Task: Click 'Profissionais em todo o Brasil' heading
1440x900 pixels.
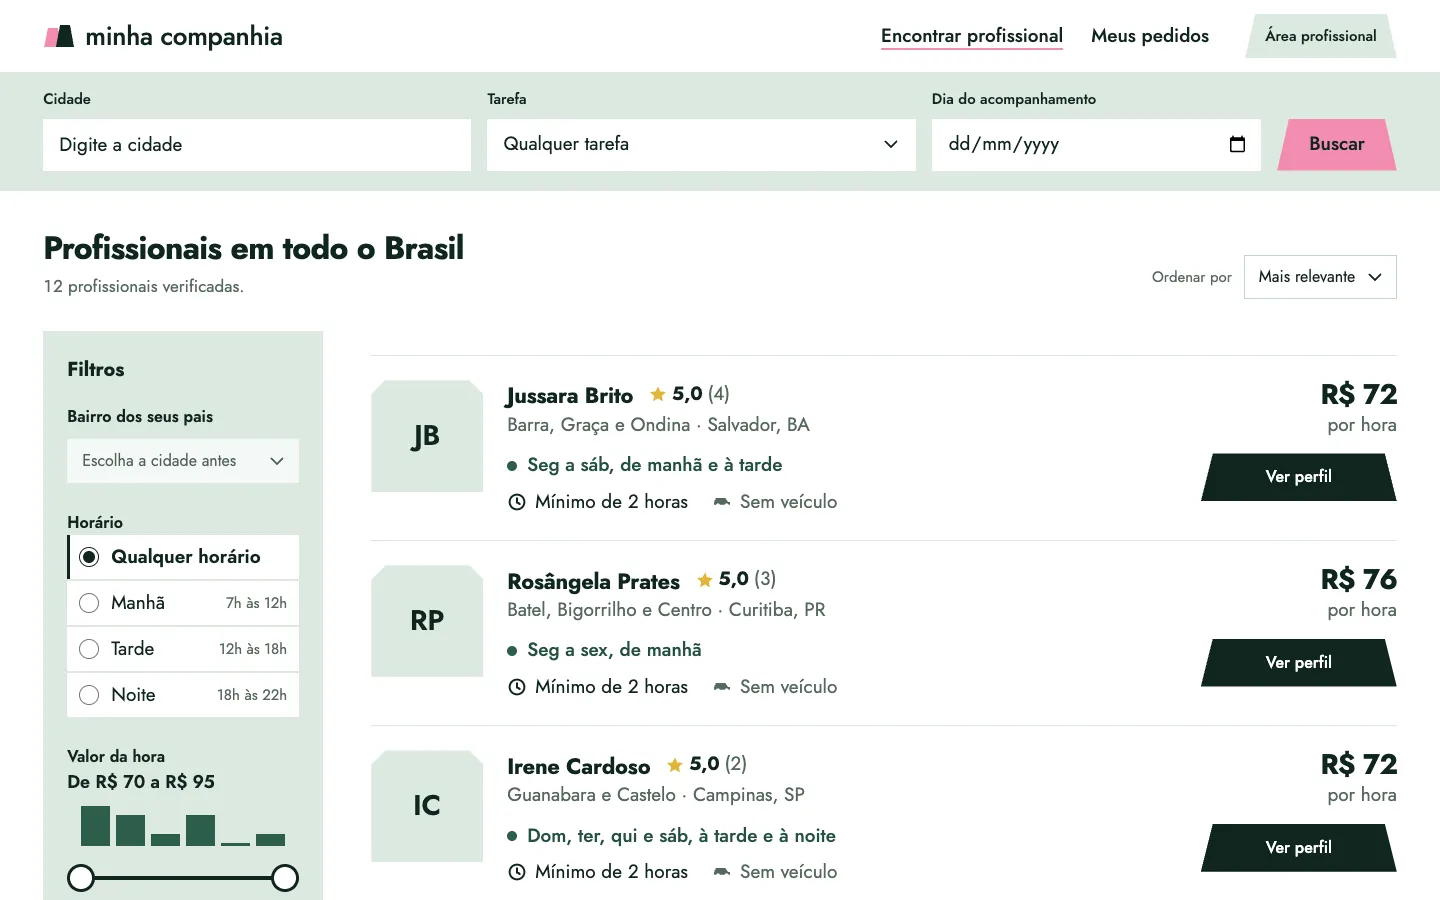Action: pyautogui.click(x=254, y=248)
